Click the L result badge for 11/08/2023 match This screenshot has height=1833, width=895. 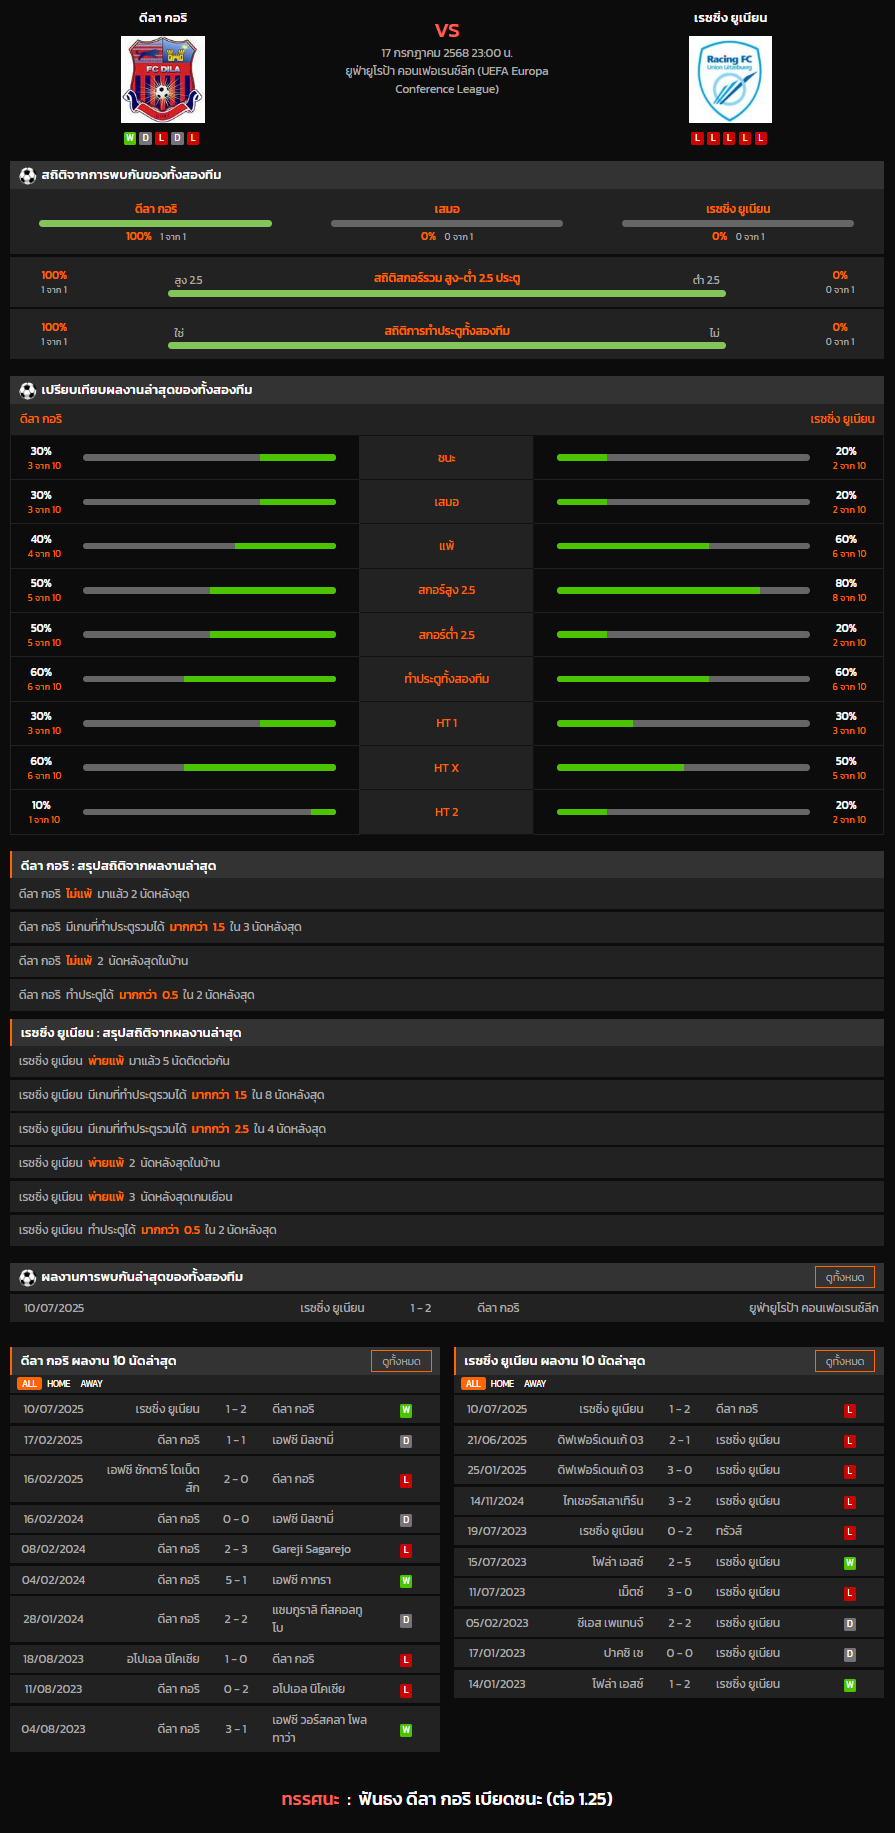(x=406, y=1690)
